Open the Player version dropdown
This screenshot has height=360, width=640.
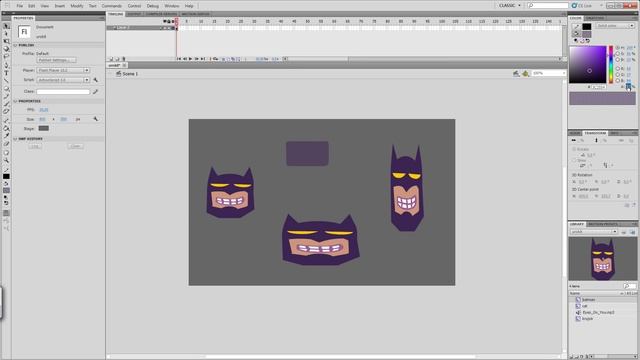[63, 70]
